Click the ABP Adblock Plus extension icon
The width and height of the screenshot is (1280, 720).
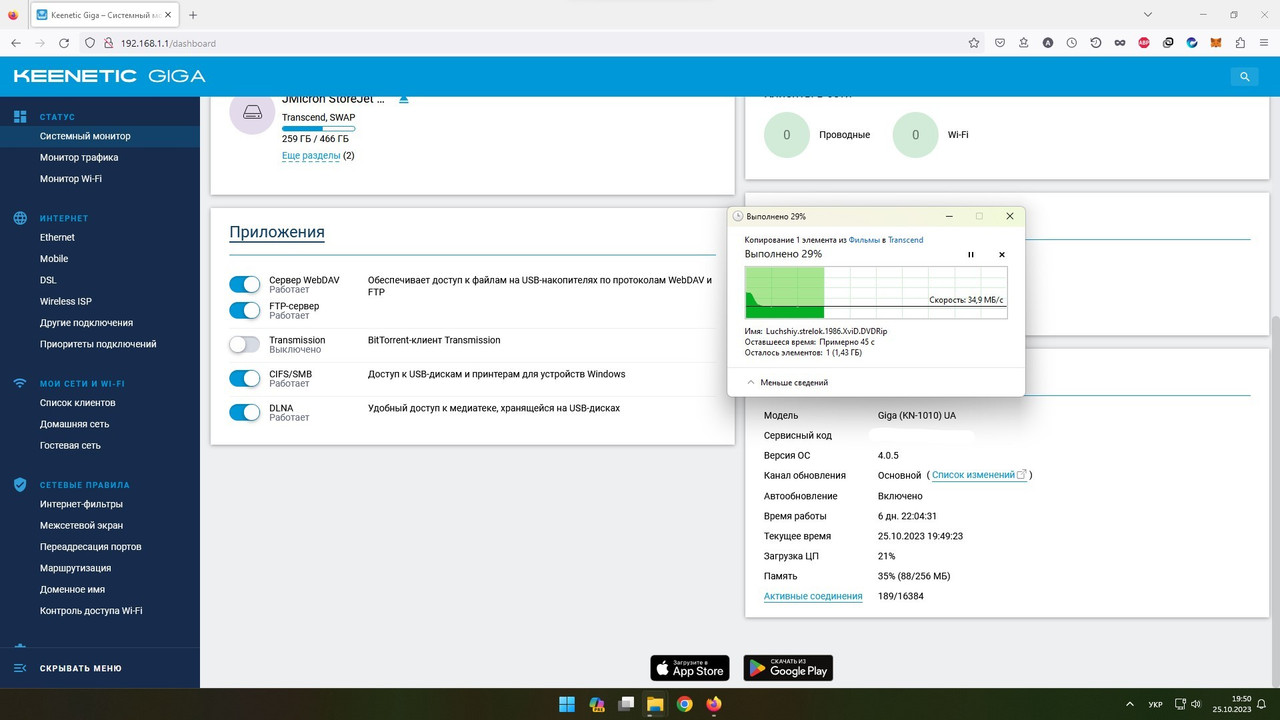pyautogui.click(x=1144, y=43)
